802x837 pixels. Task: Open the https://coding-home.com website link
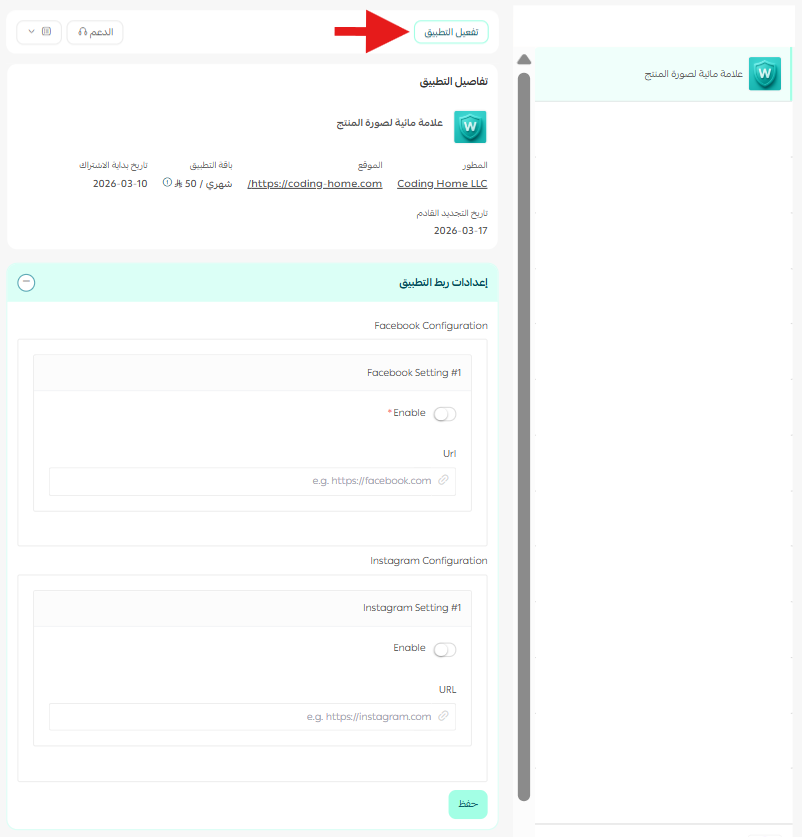[x=315, y=184]
